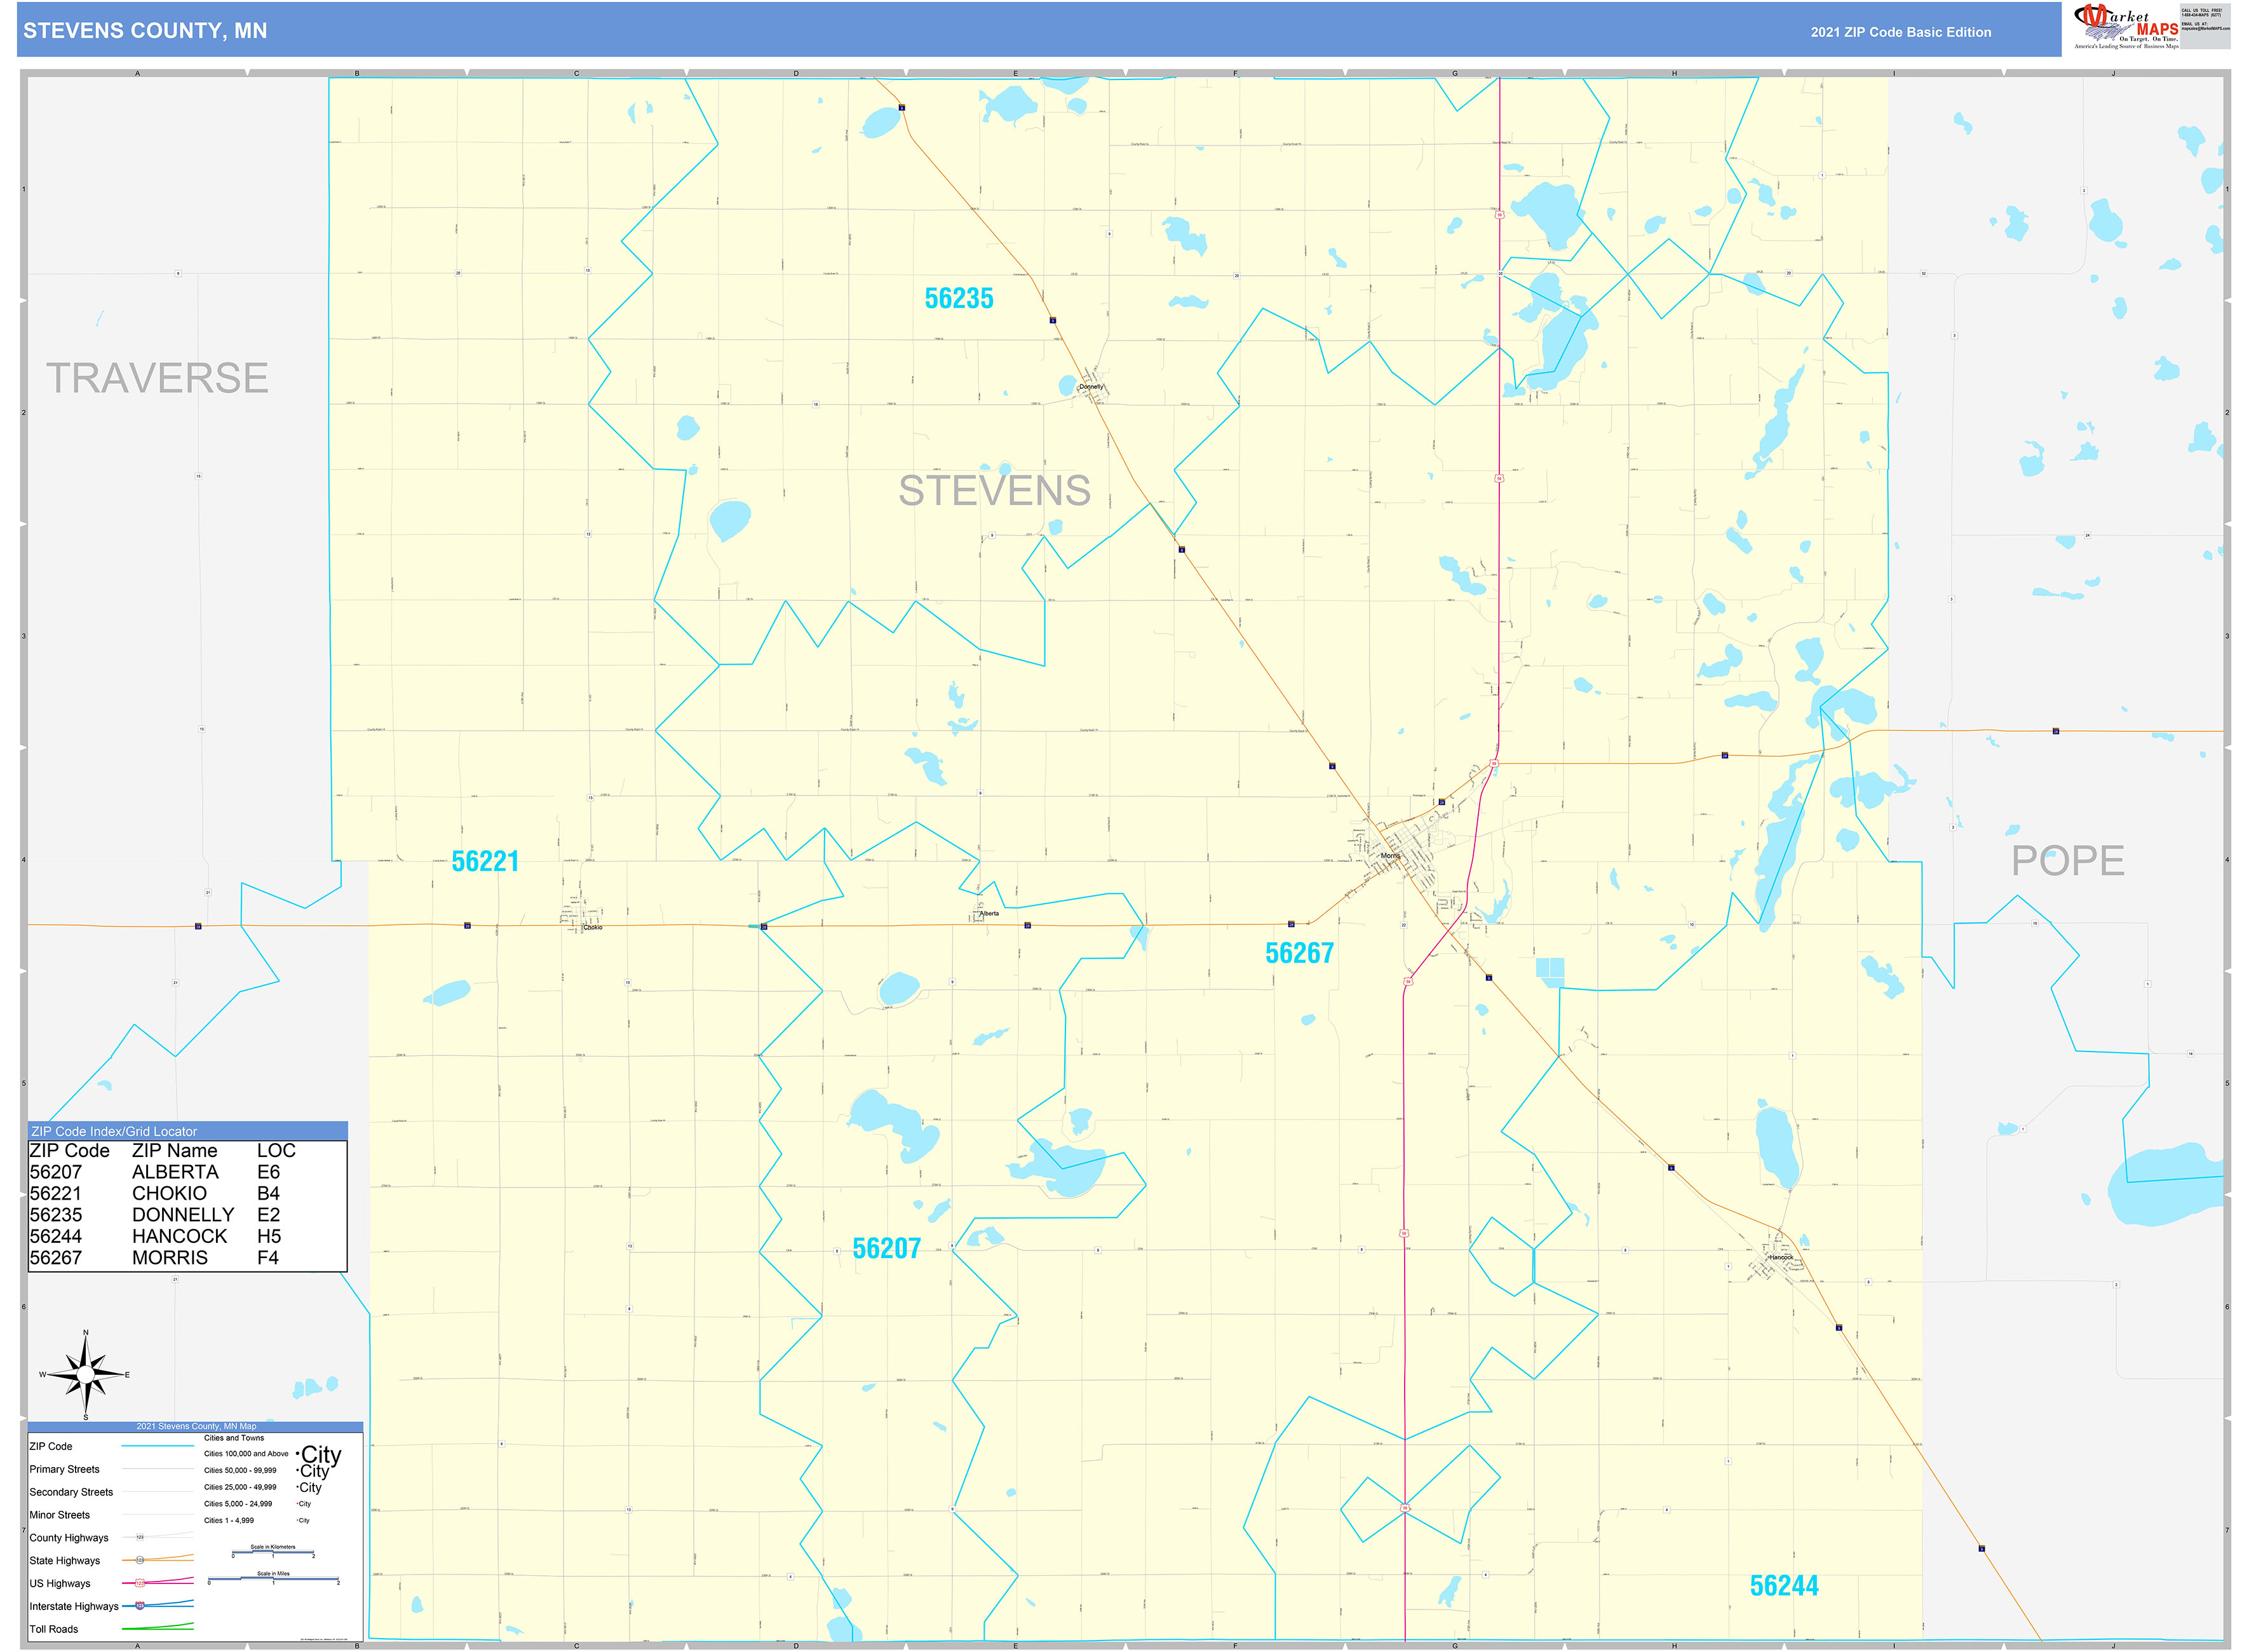This screenshot has width=2242, height=1652.
Task: Click the Toll Roads legend label
Action: tap(54, 1629)
